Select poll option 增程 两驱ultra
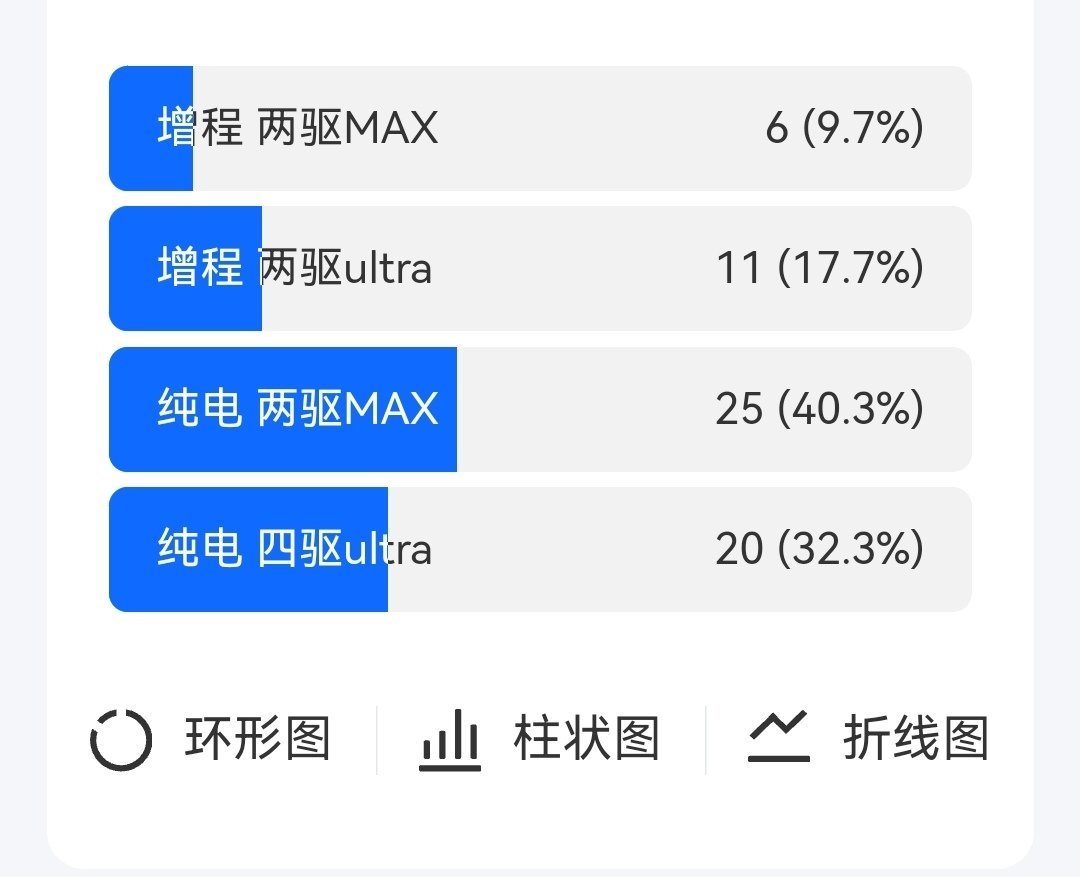Screen dimensions: 1080x877 [x=540, y=269]
